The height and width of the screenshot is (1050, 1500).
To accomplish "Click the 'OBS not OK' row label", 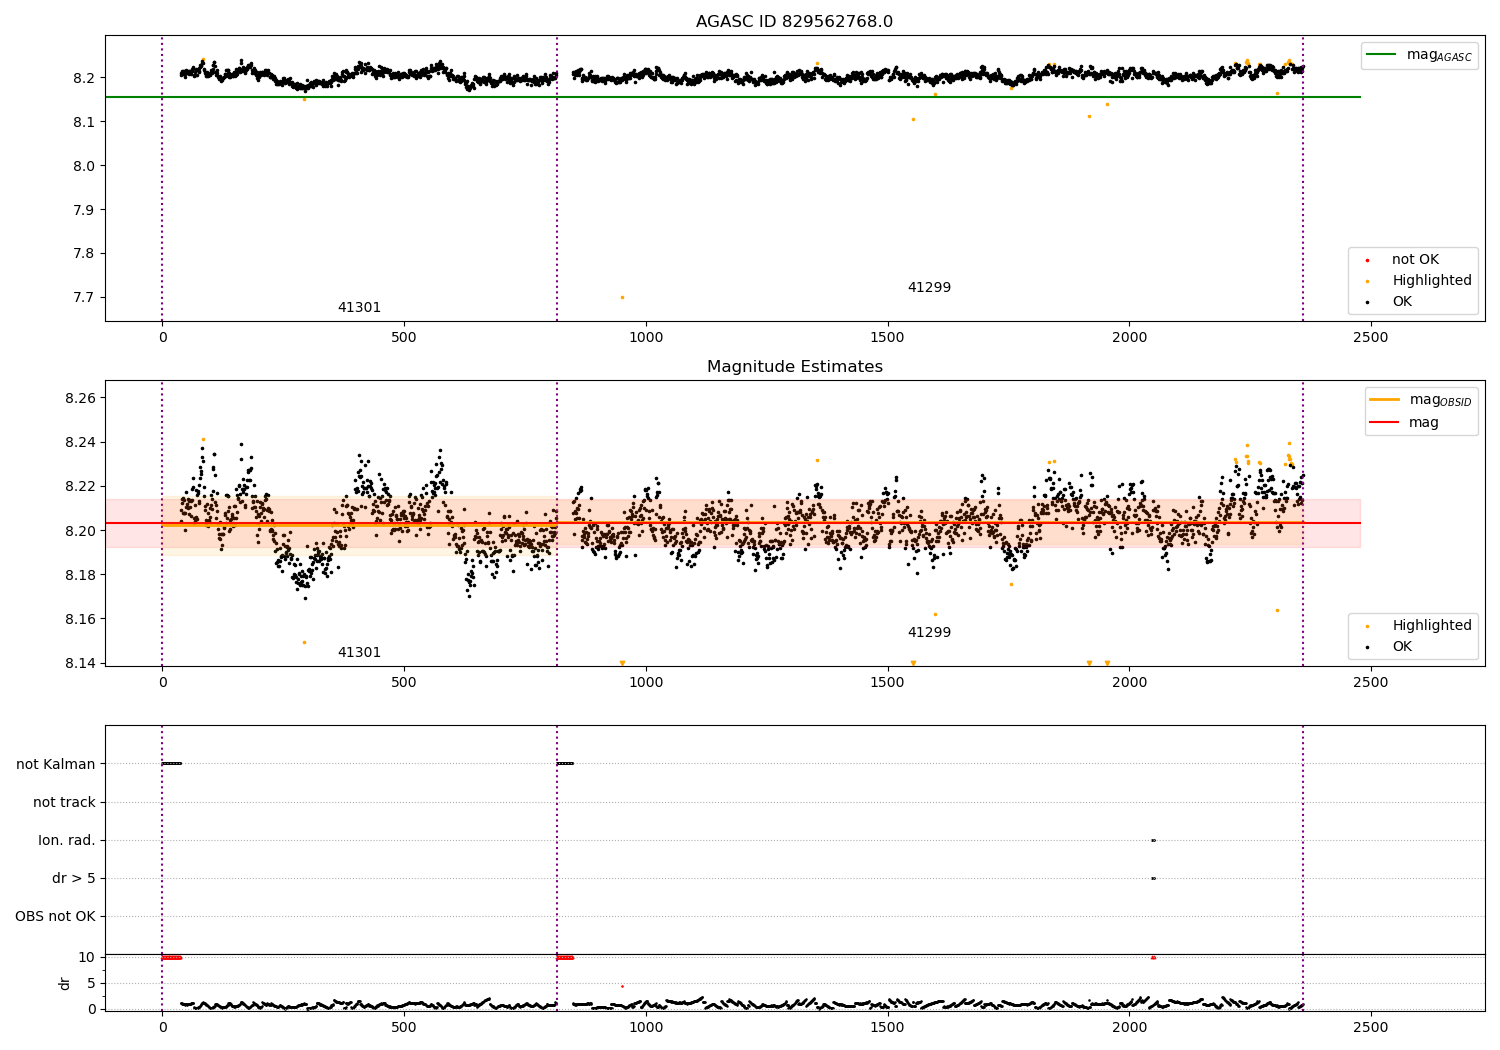I will pos(55,916).
